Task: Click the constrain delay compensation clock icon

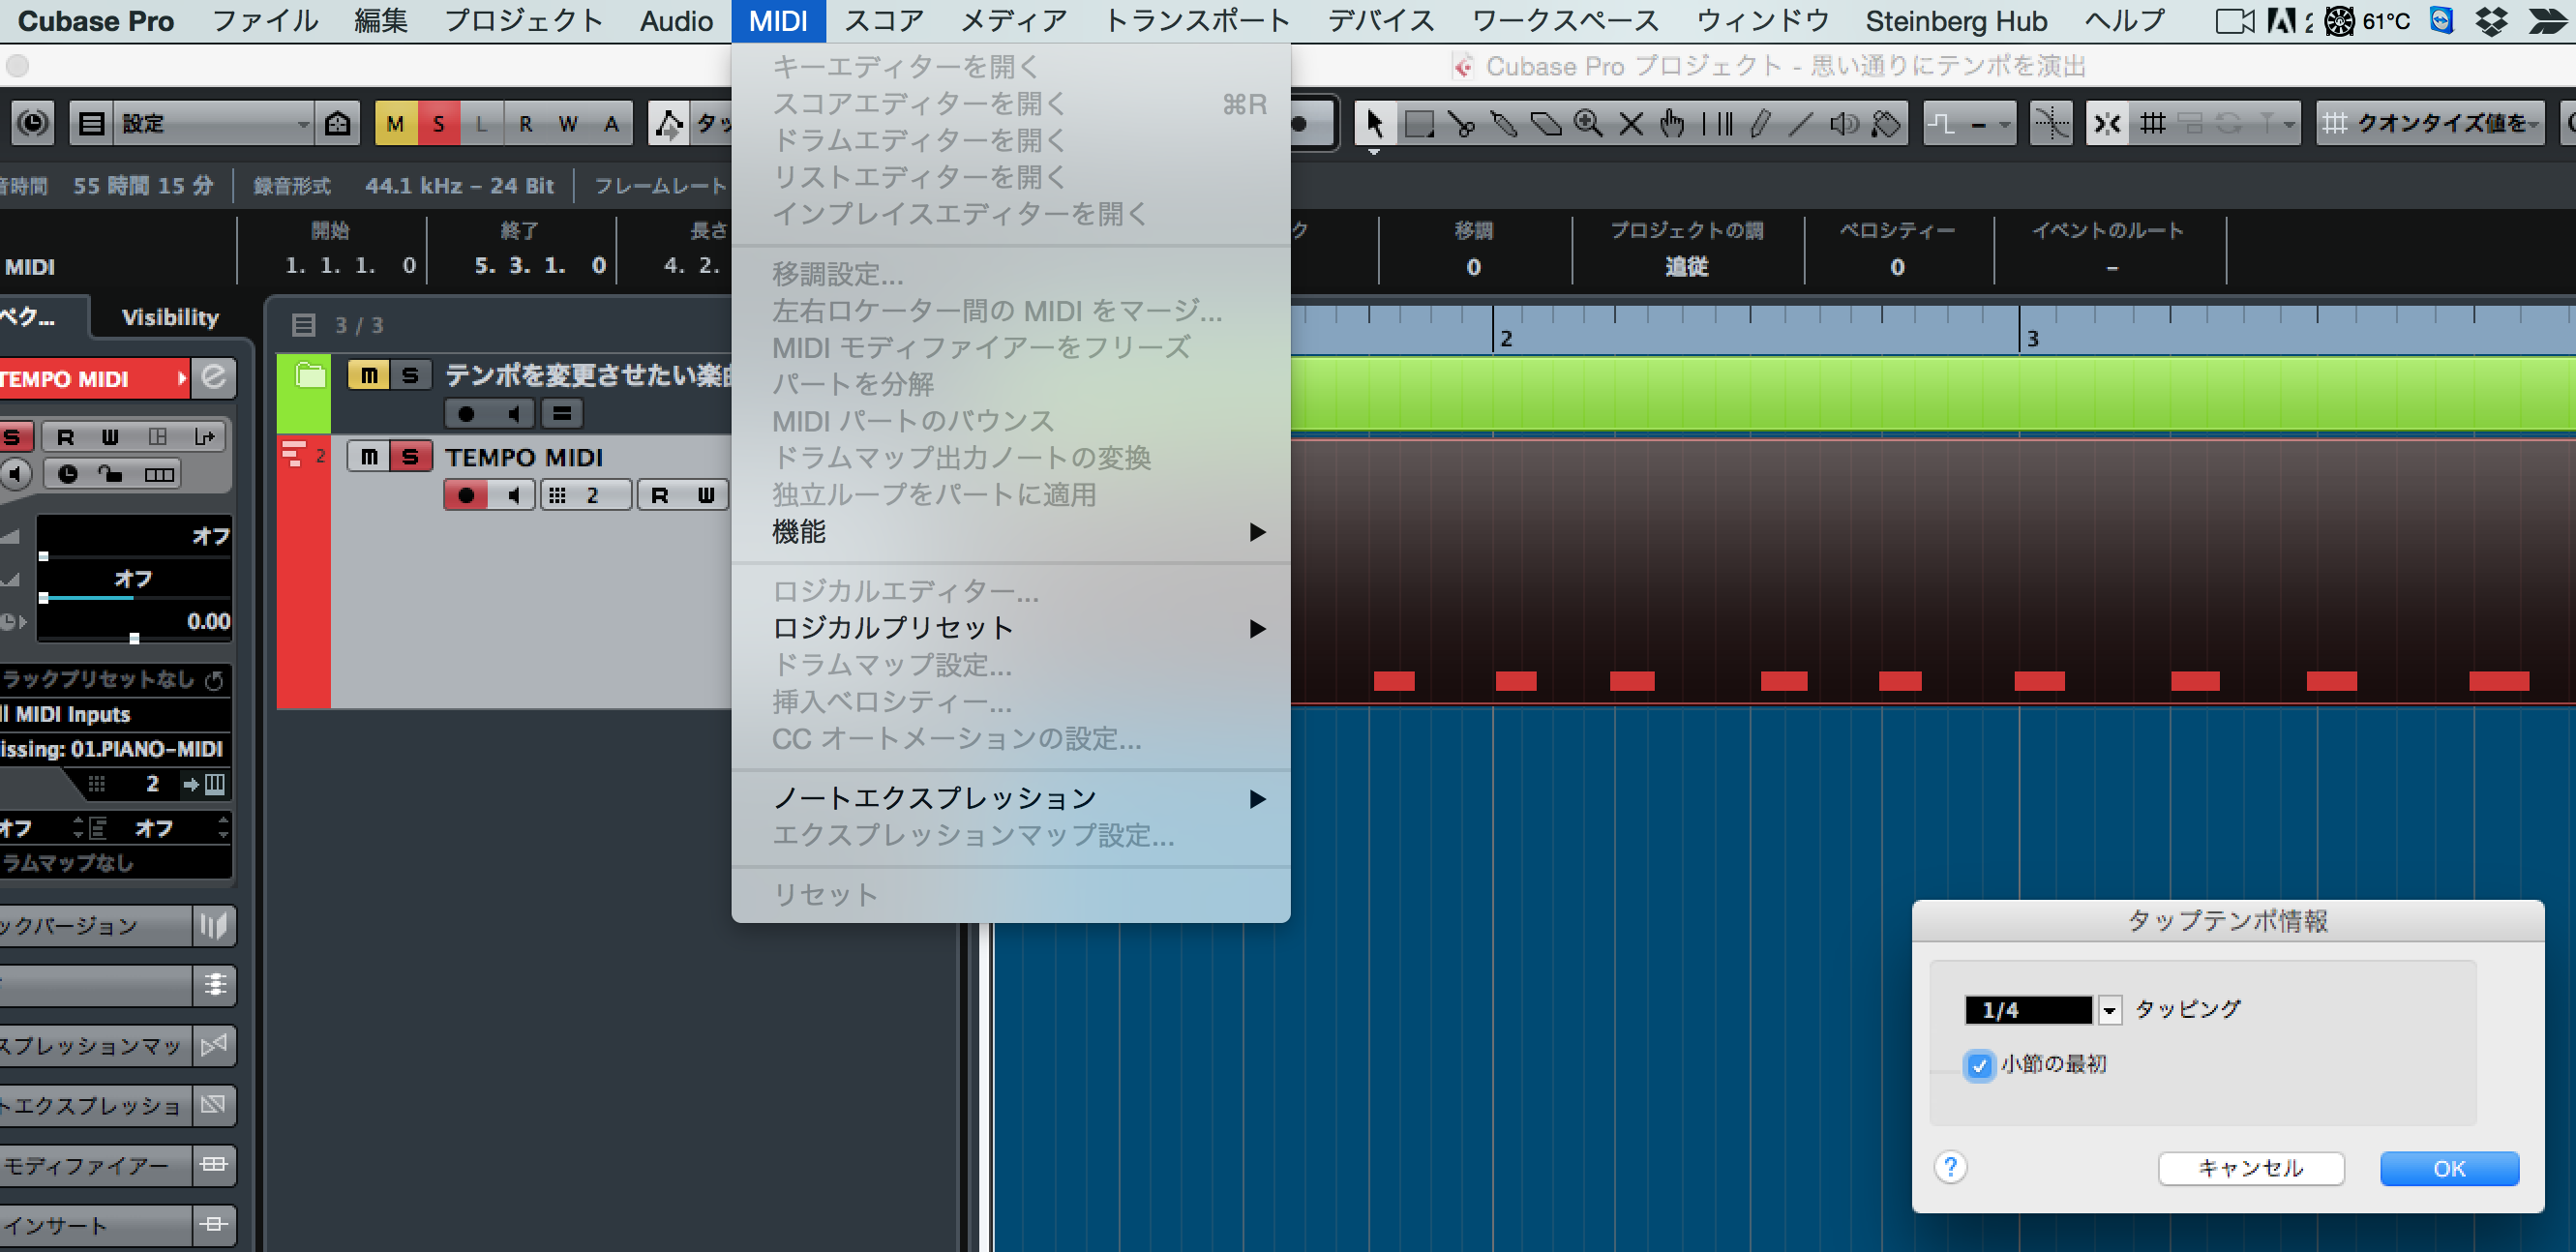Action: point(33,123)
